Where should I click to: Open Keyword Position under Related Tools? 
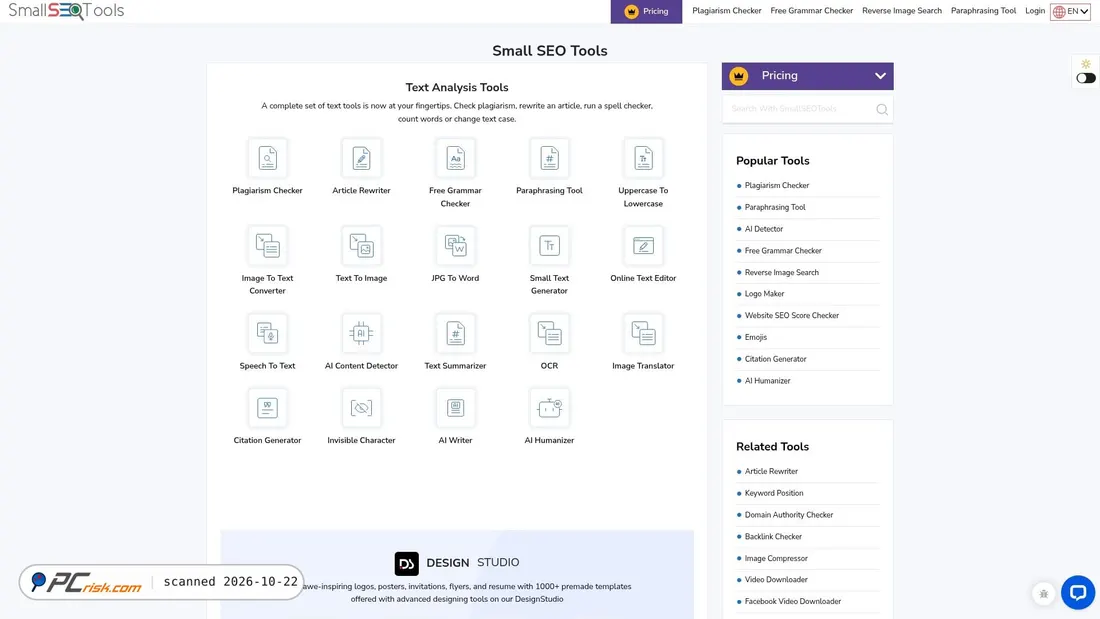pos(774,493)
